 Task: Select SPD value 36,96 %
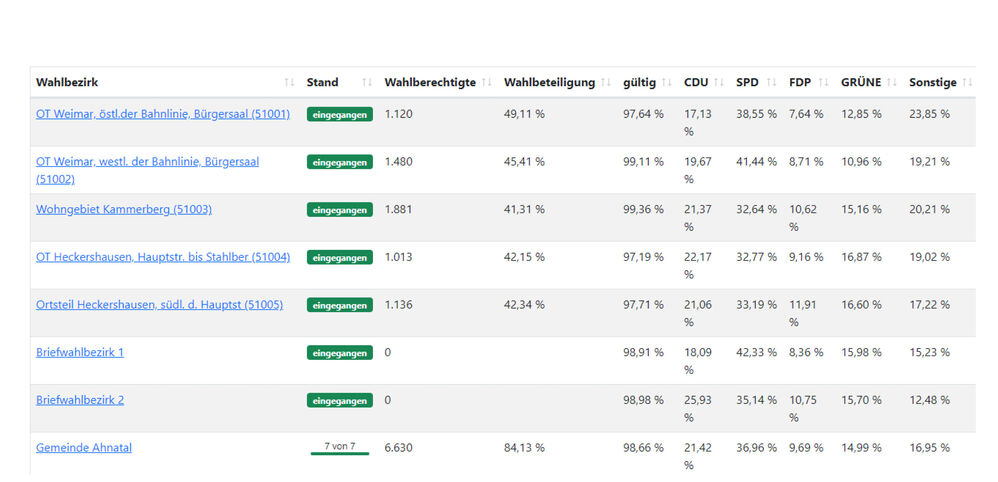point(757,448)
